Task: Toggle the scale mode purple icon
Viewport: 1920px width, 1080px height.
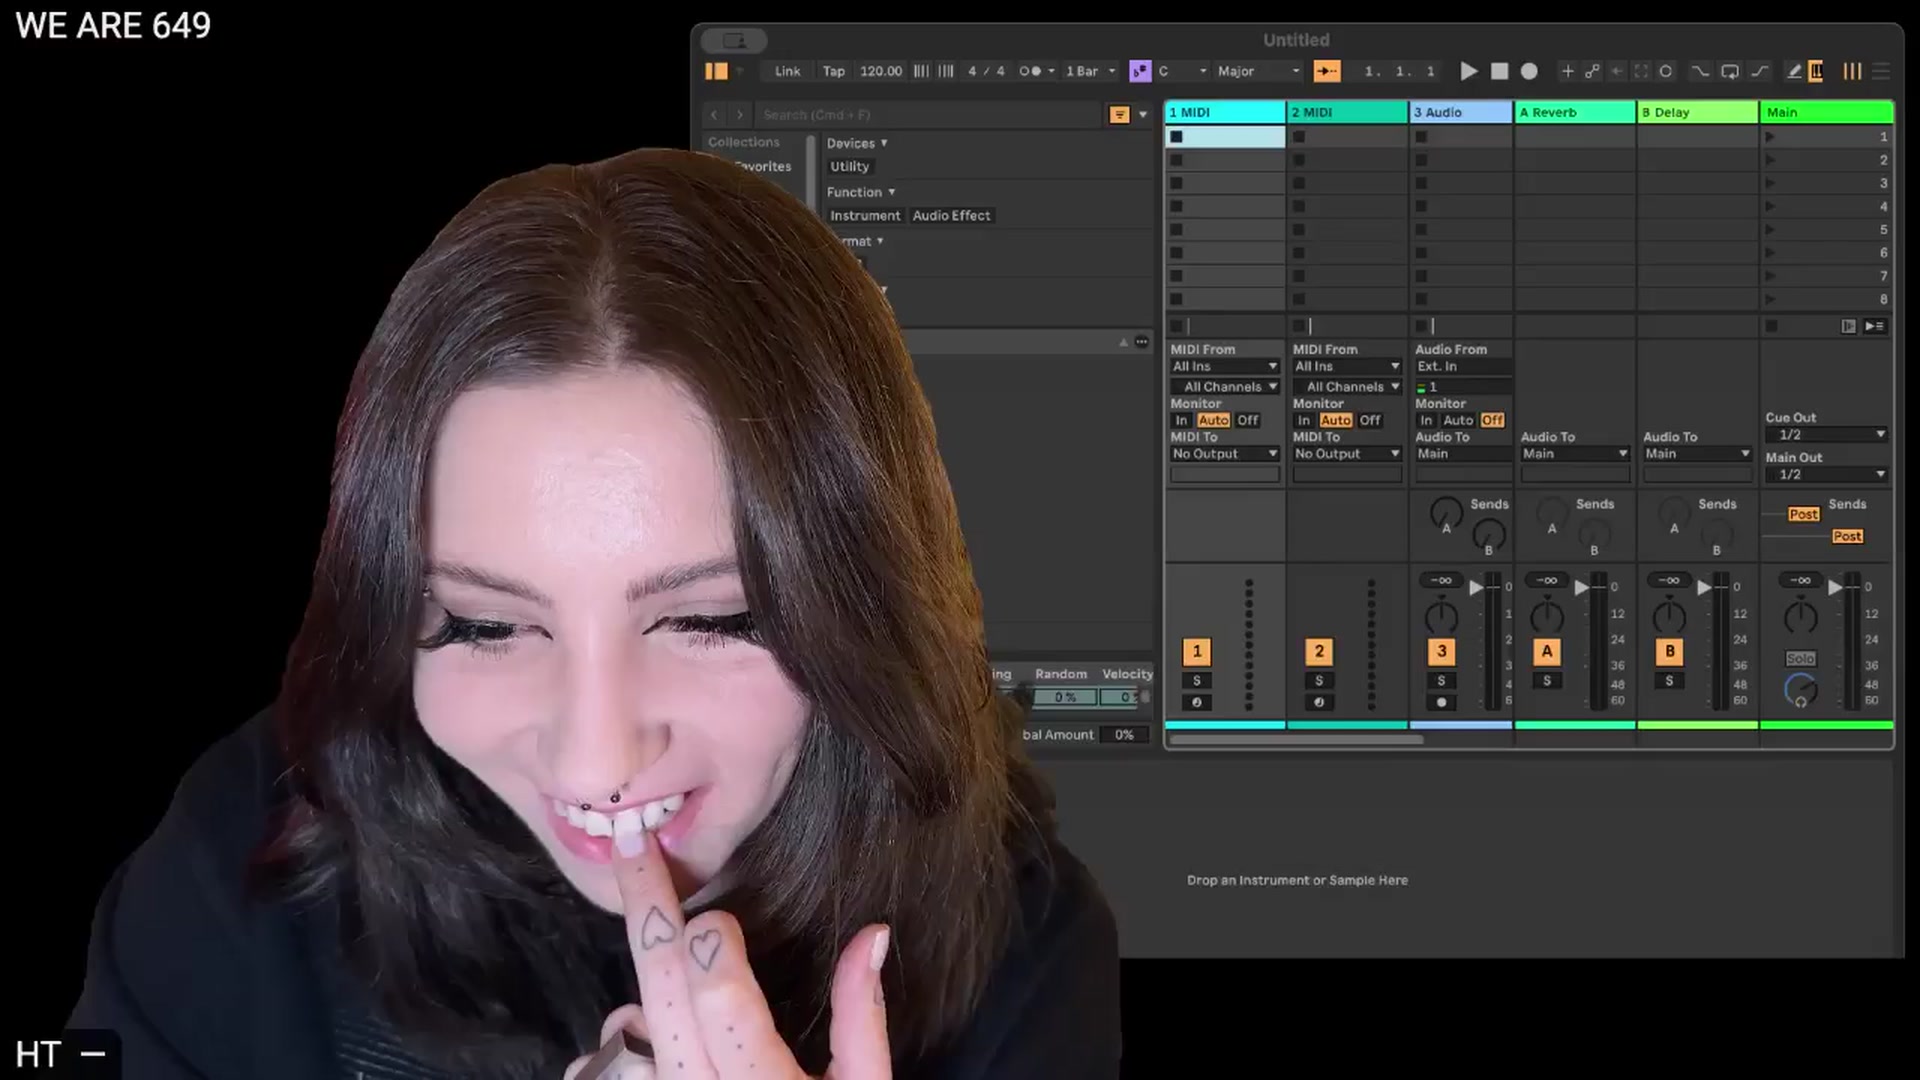Action: (x=1140, y=71)
